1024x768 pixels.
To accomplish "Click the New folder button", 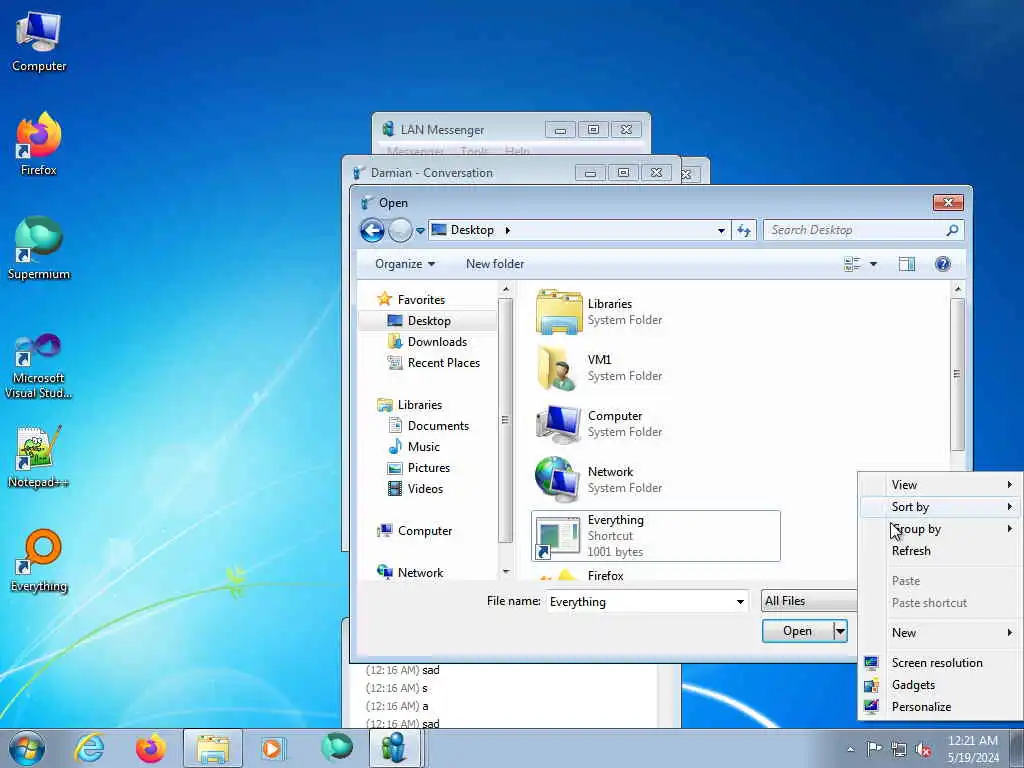I will click(x=495, y=264).
